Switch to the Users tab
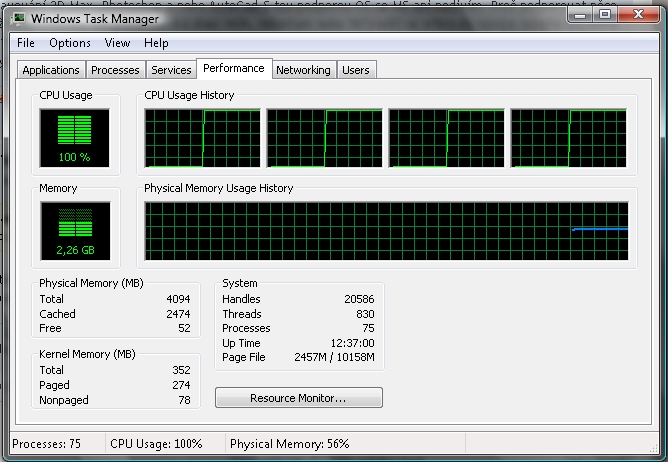The height and width of the screenshot is (462, 668). 356,70
